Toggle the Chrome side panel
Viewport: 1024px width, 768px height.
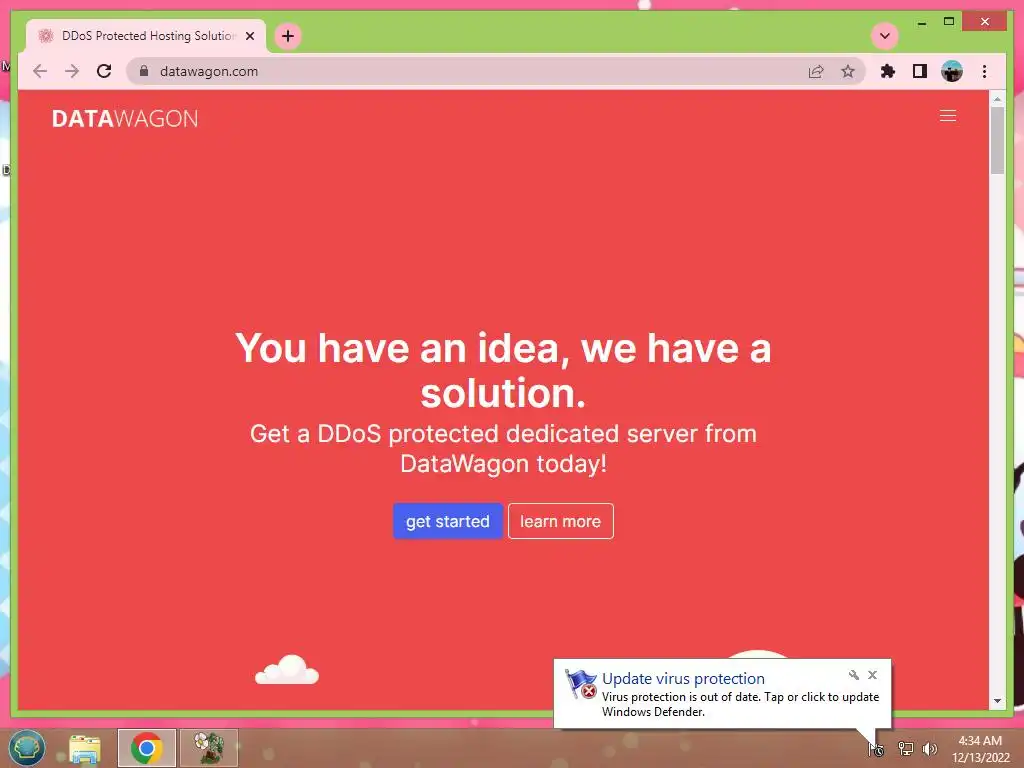click(920, 71)
